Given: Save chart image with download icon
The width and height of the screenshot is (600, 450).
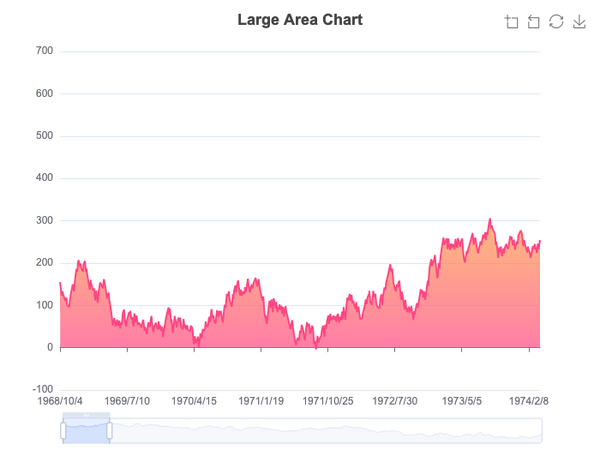Looking at the screenshot, I should point(579,22).
